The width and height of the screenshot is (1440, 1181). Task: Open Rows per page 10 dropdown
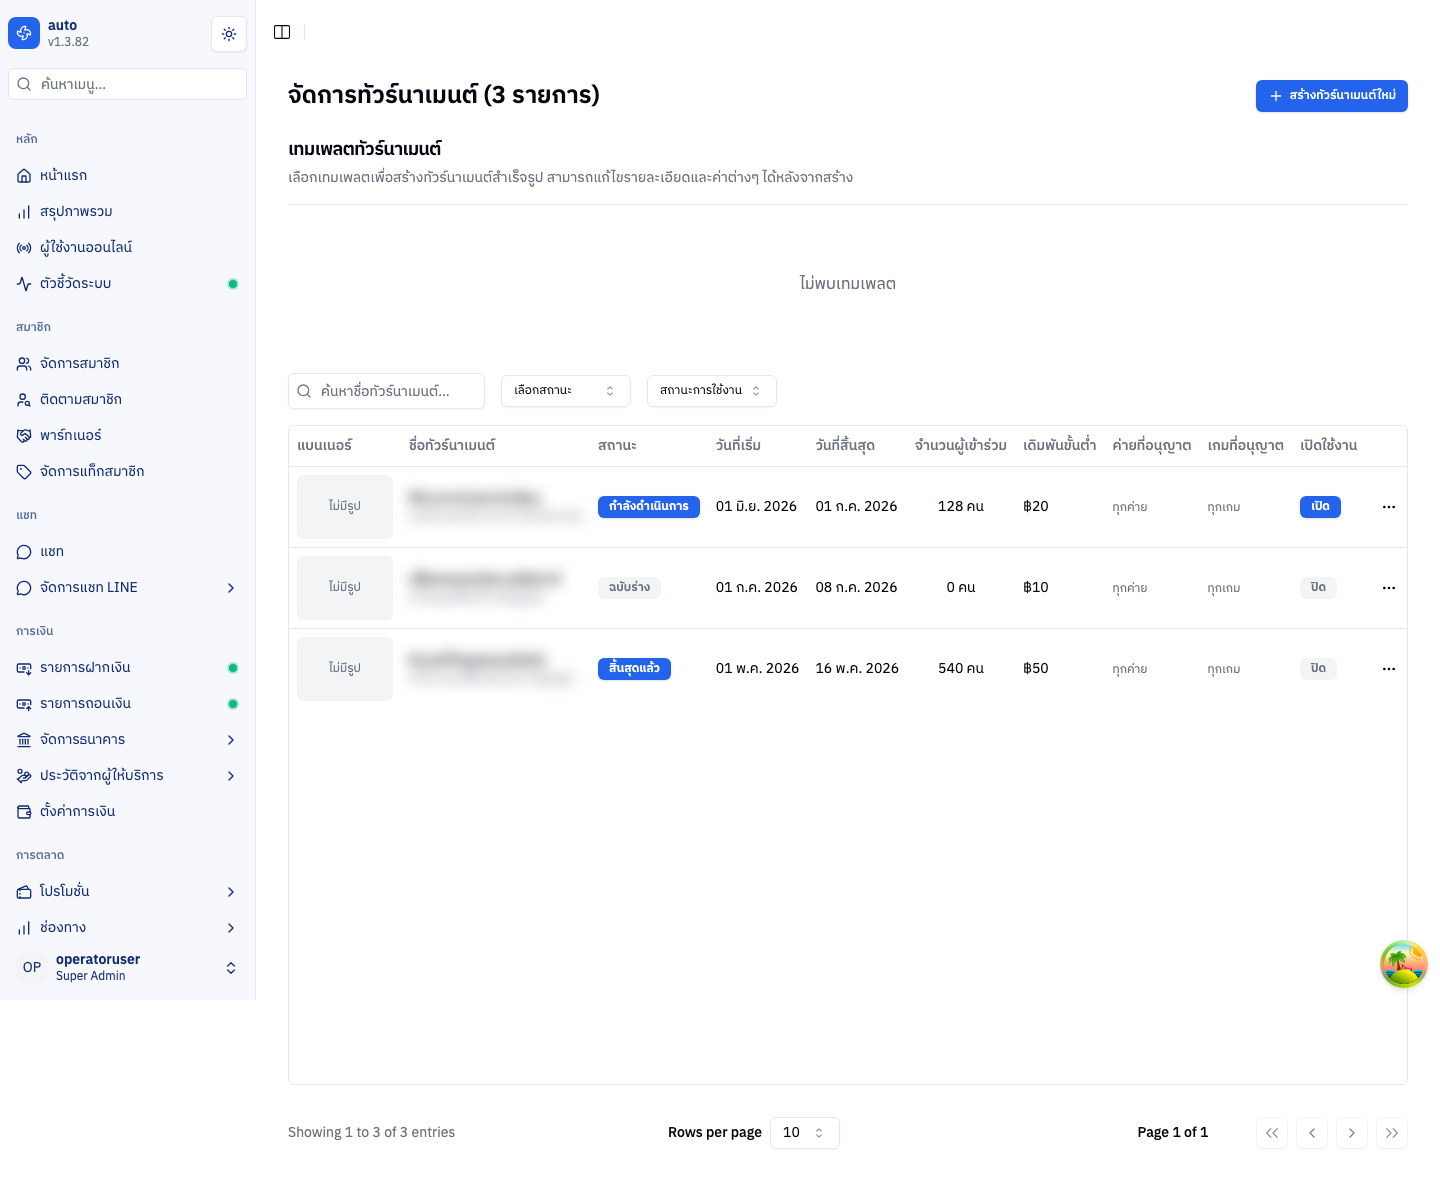point(805,1133)
